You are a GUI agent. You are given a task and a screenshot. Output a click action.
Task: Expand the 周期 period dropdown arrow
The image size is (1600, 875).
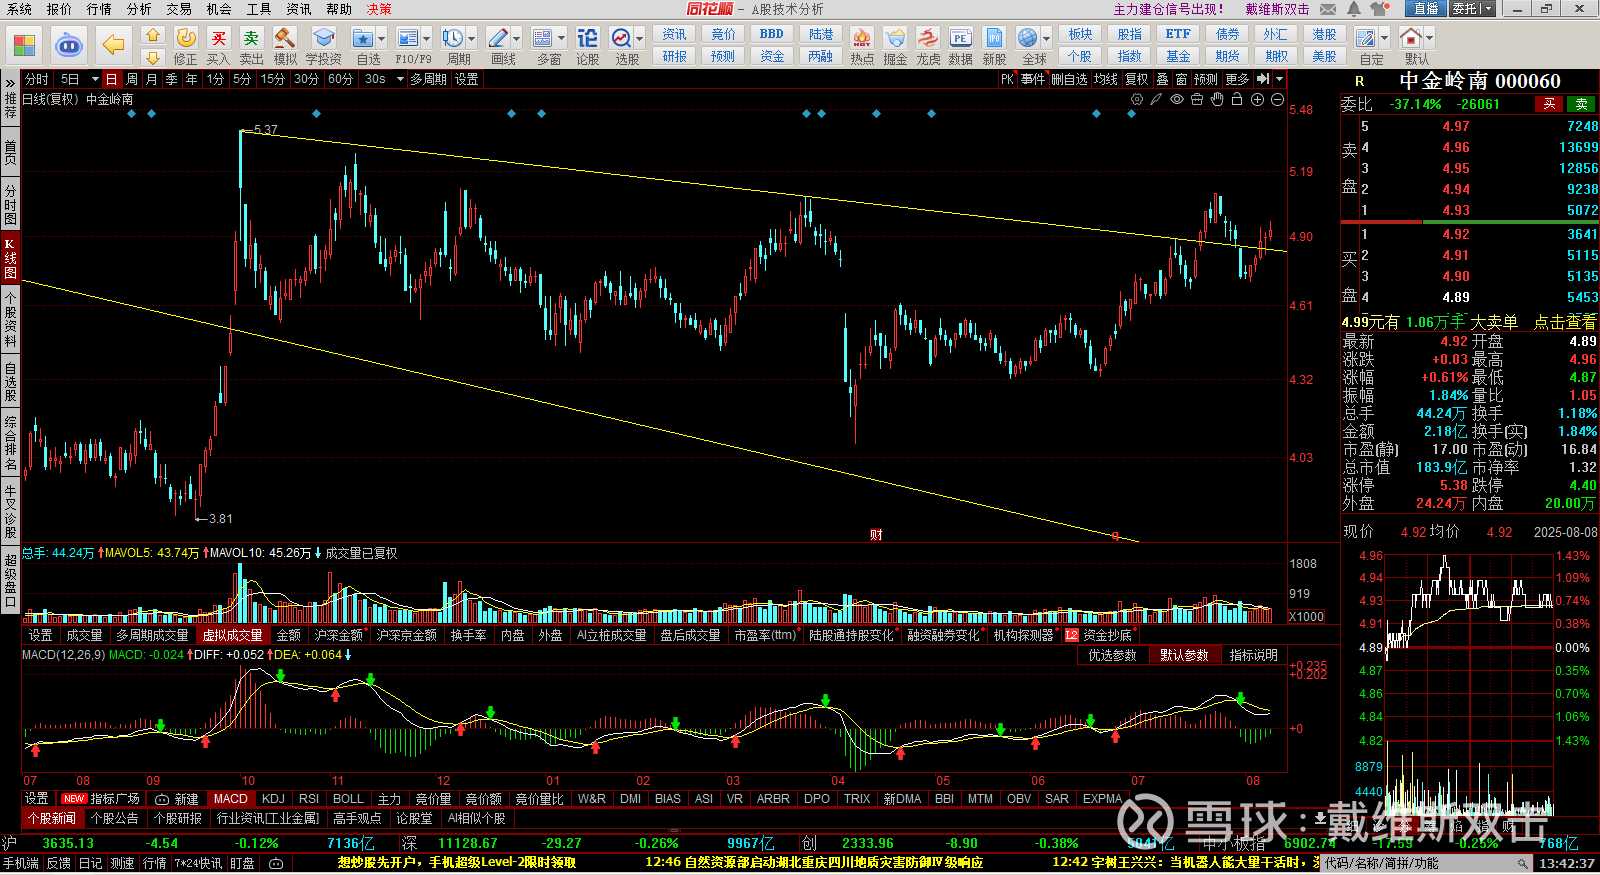click(x=471, y=38)
